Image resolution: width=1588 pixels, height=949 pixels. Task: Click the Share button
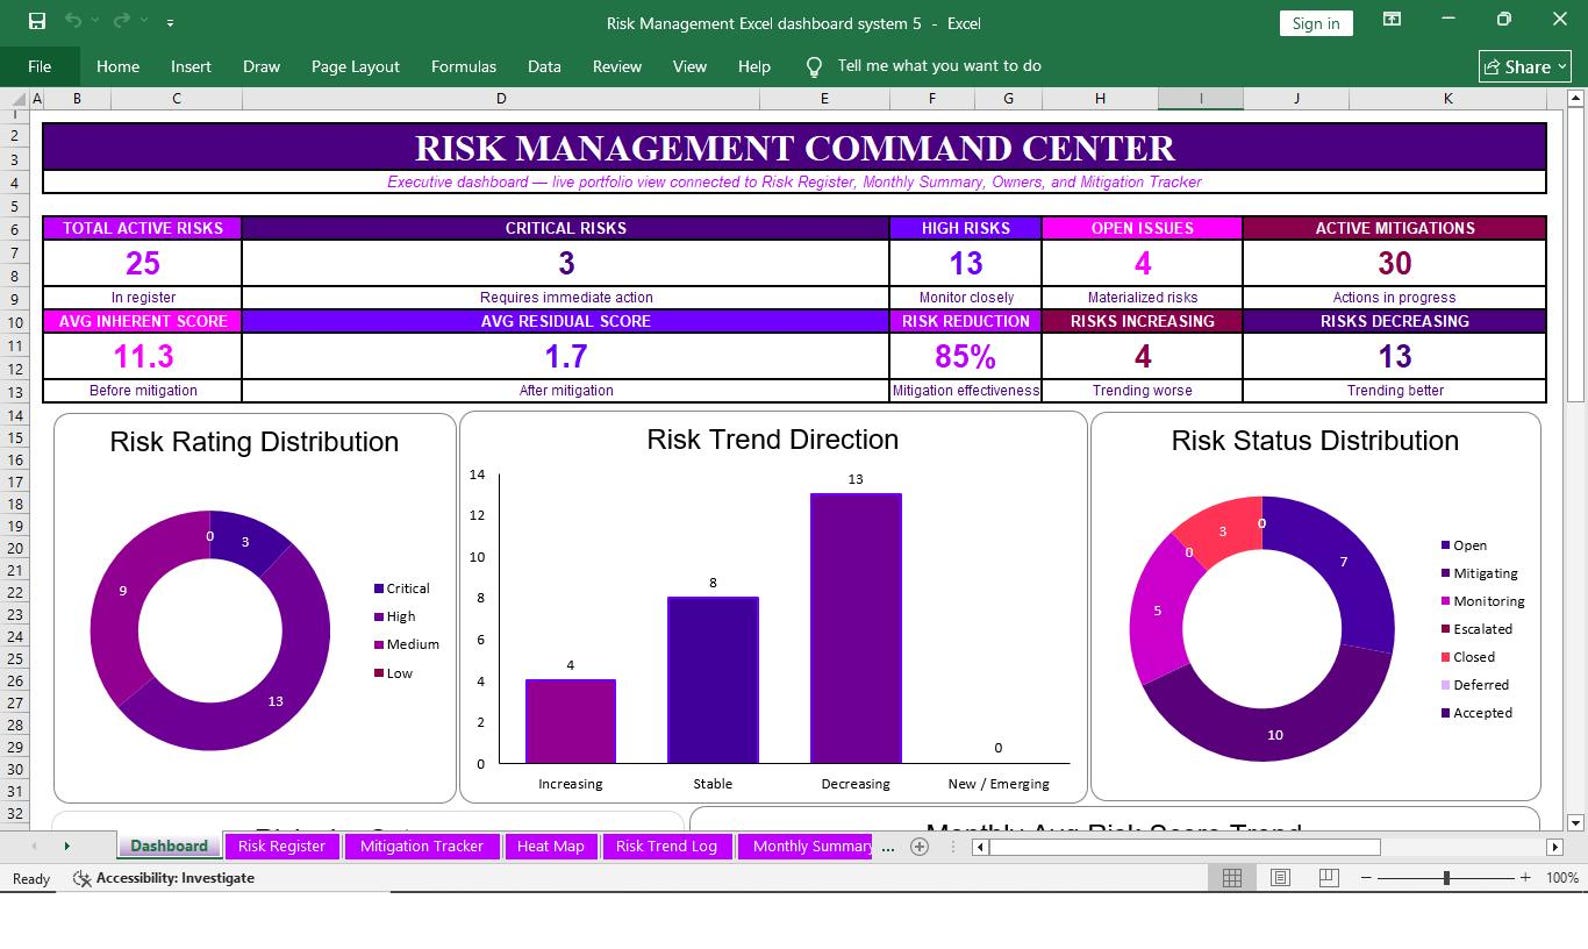(x=1524, y=67)
